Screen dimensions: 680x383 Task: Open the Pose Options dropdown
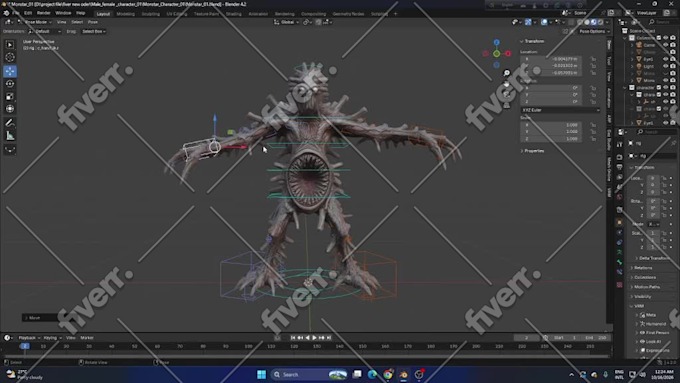[x=595, y=32]
